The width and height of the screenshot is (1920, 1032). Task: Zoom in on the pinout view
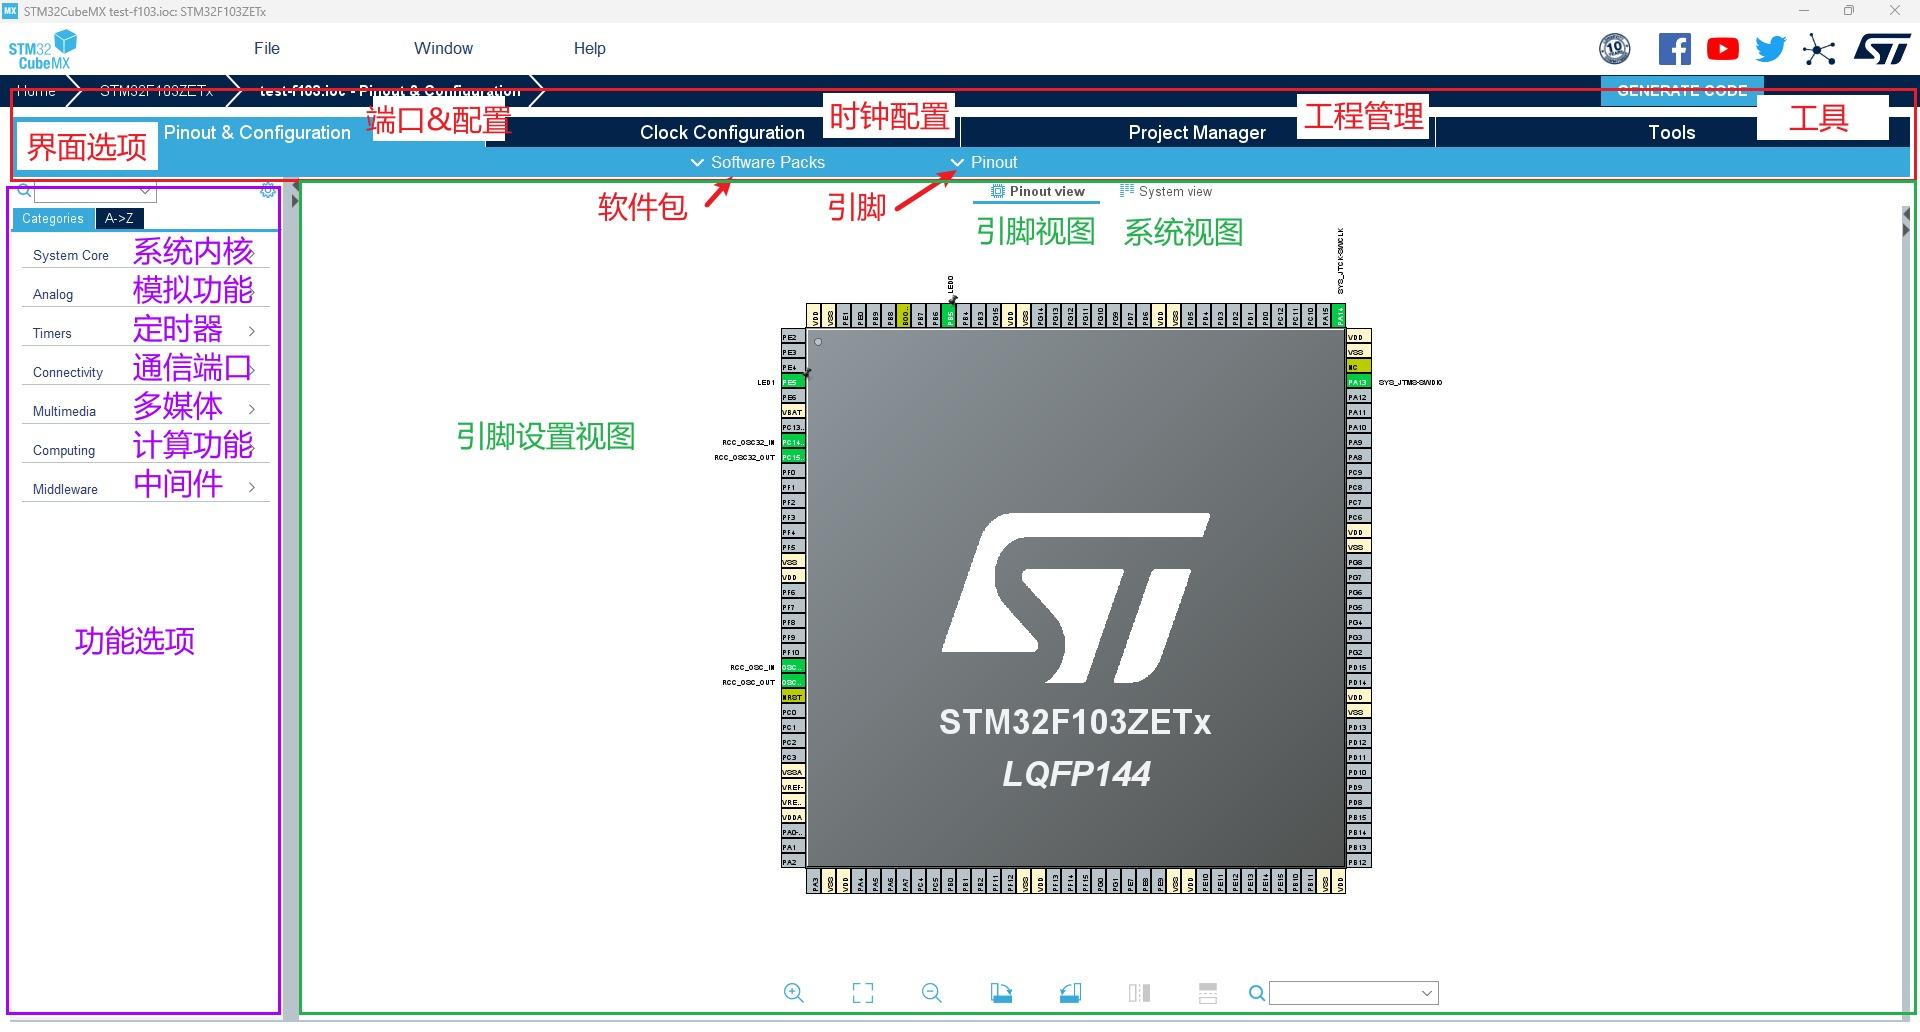pyautogui.click(x=793, y=993)
